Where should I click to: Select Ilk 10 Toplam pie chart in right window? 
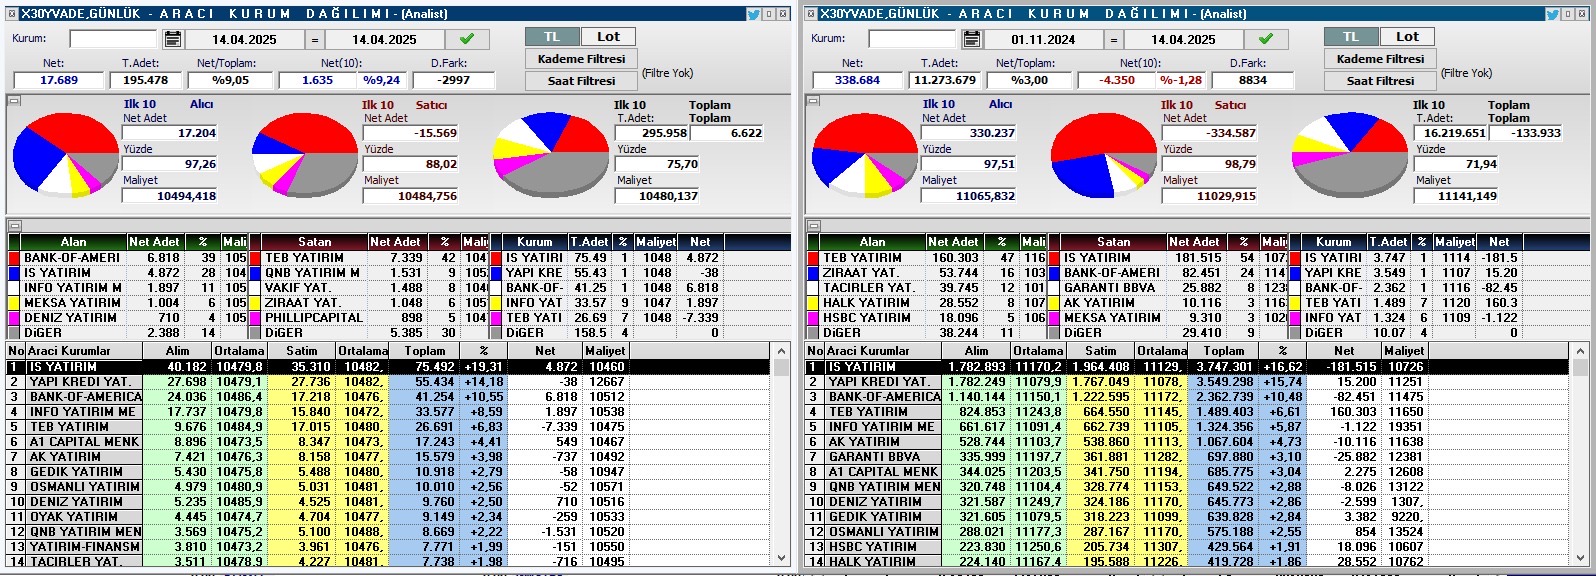[1350, 155]
